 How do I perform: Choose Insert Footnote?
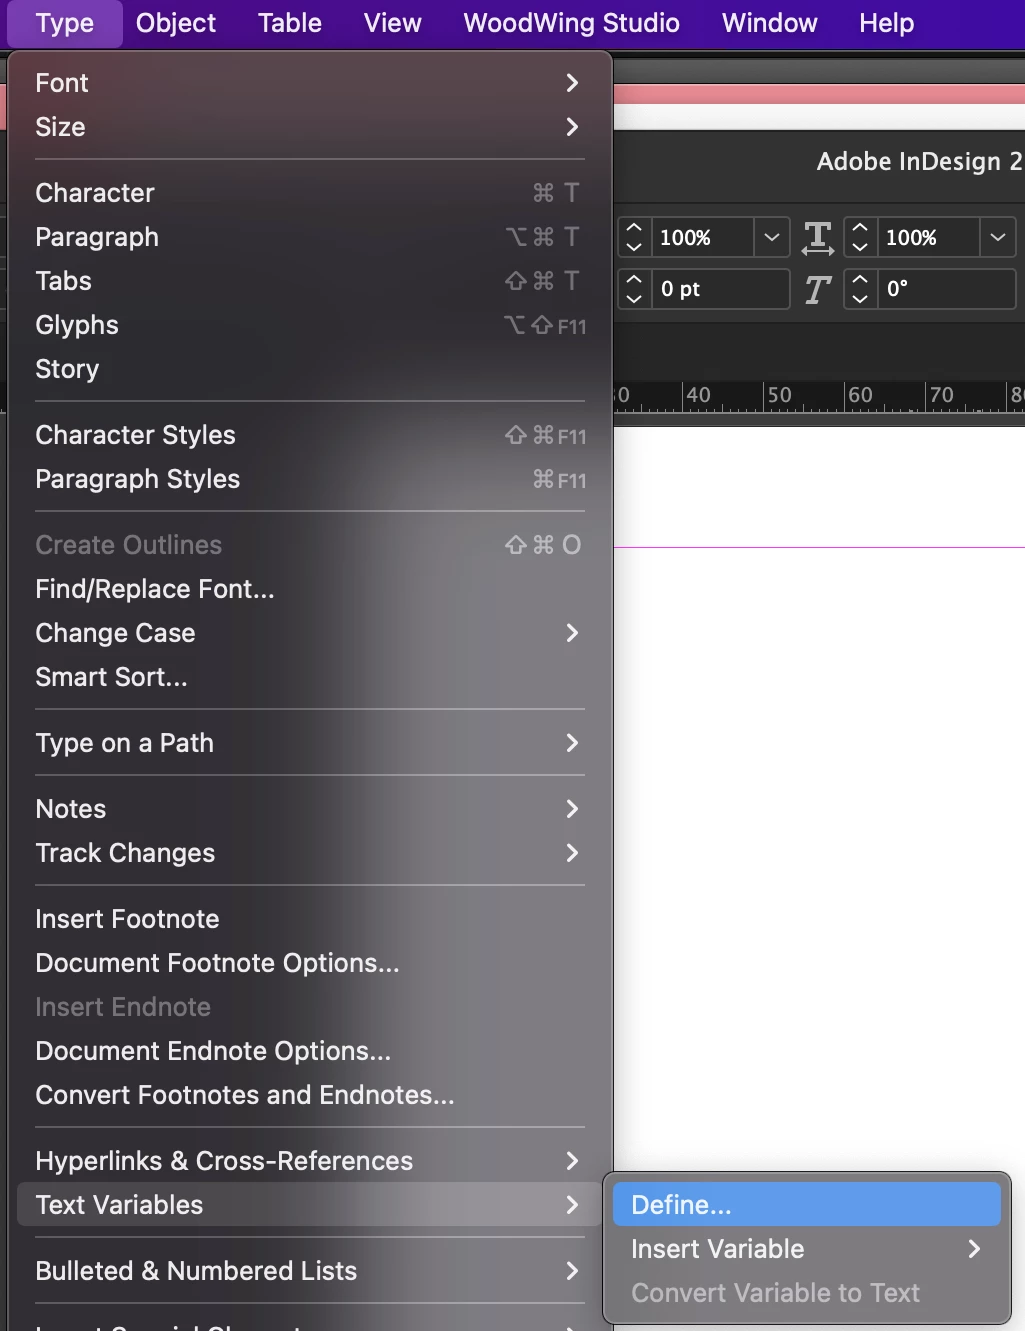[310, 919]
